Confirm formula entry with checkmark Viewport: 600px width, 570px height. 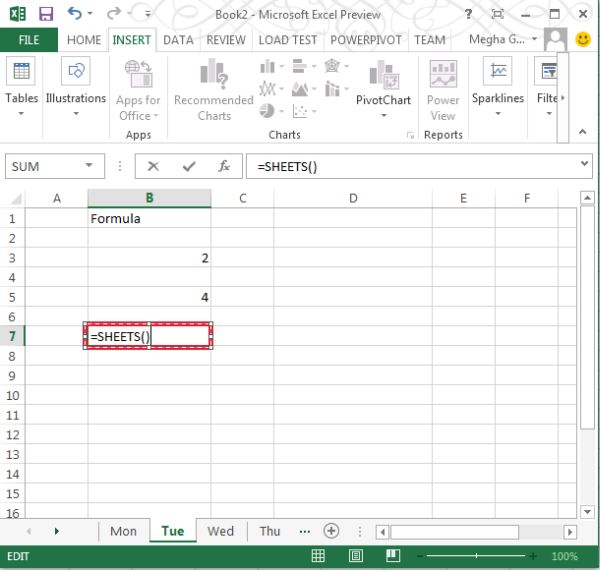(x=189, y=166)
